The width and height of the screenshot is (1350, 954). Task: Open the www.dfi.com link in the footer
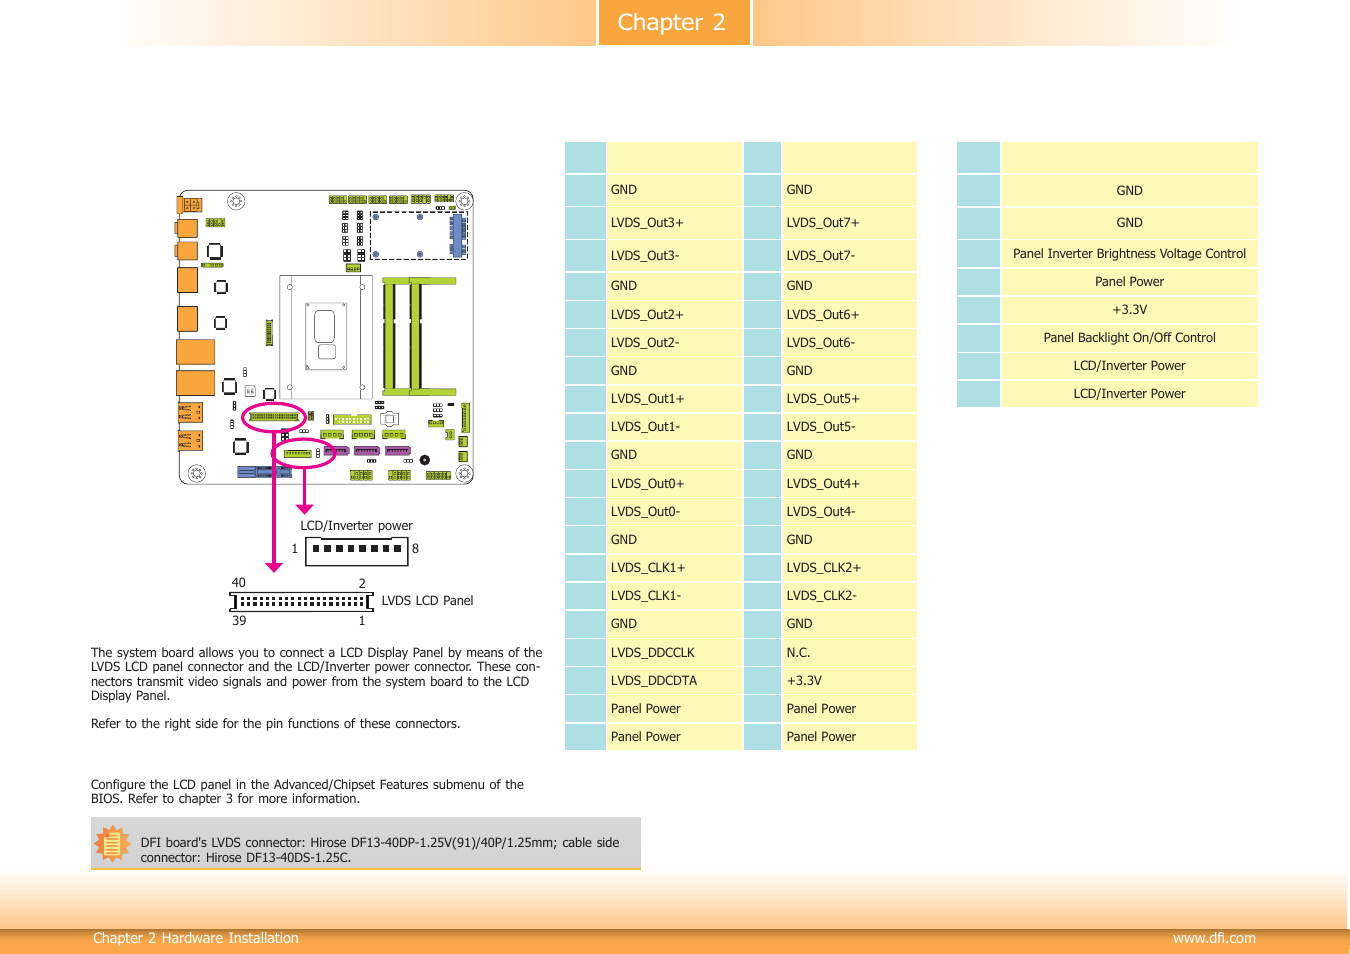point(1214,938)
